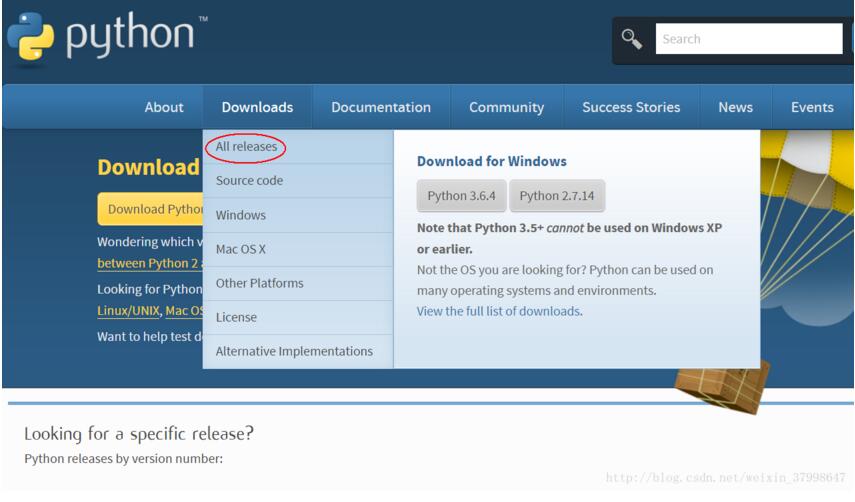This screenshot has width=855, height=502.
Task: Follow the Linux/UNIX link
Action: 128,311
